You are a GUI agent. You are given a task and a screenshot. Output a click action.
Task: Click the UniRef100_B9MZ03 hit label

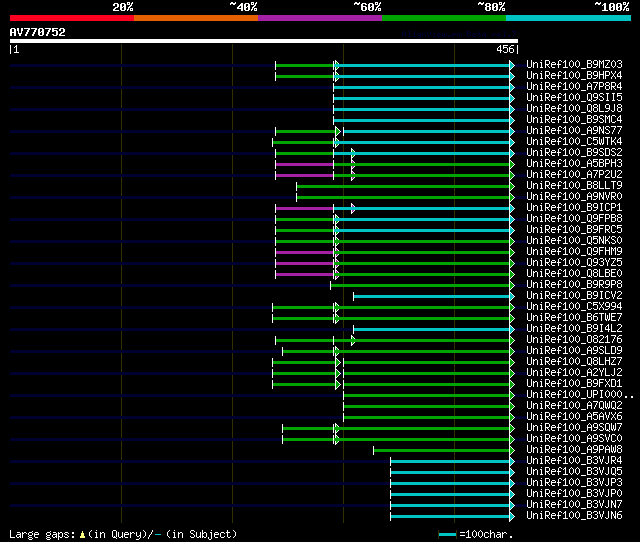tap(574, 64)
